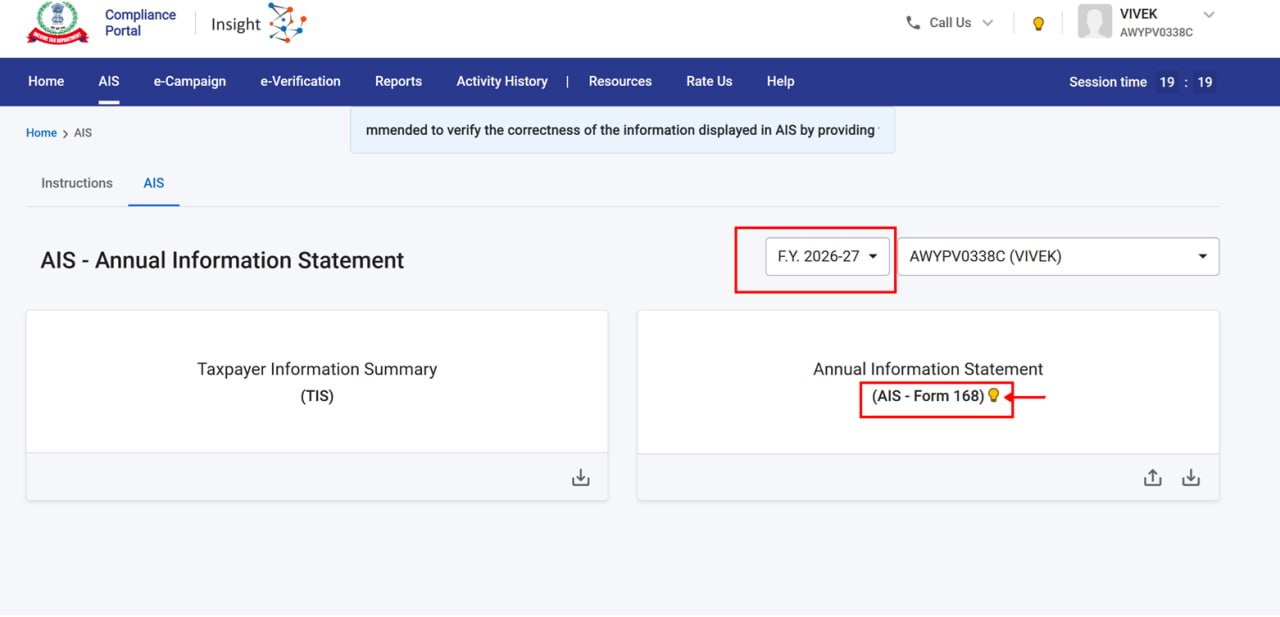This screenshot has width=1280, height=617.
Task: Click the AIS - Annual Information Statement heading
Action: (x=222, y=260)
